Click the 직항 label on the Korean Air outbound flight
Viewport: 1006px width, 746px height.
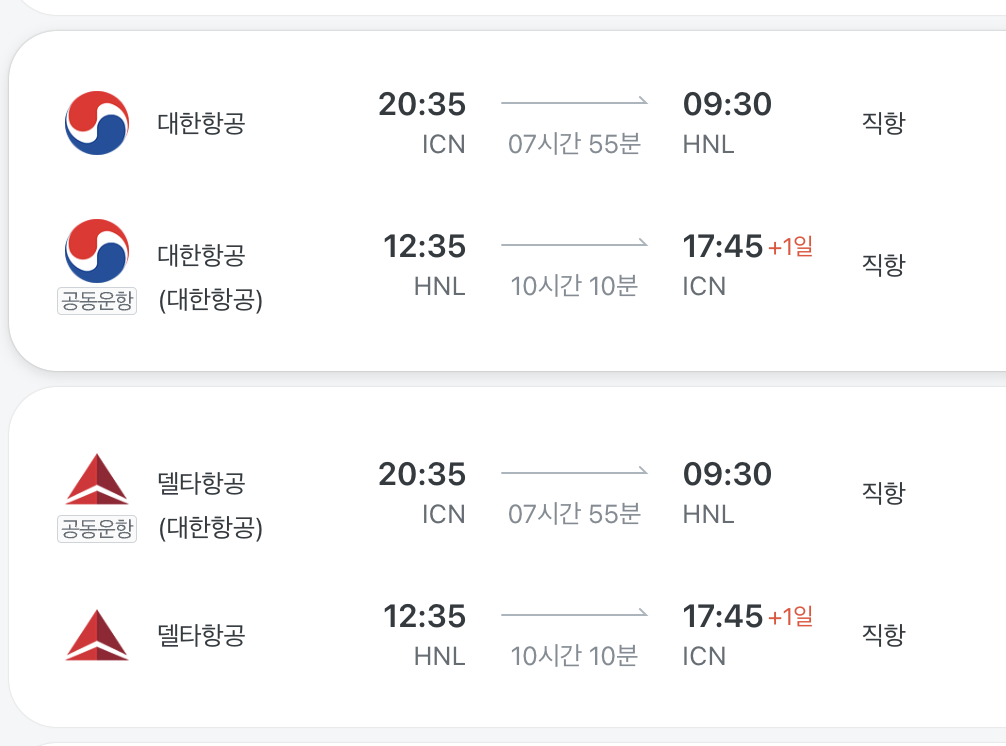[x=883, y=123]
